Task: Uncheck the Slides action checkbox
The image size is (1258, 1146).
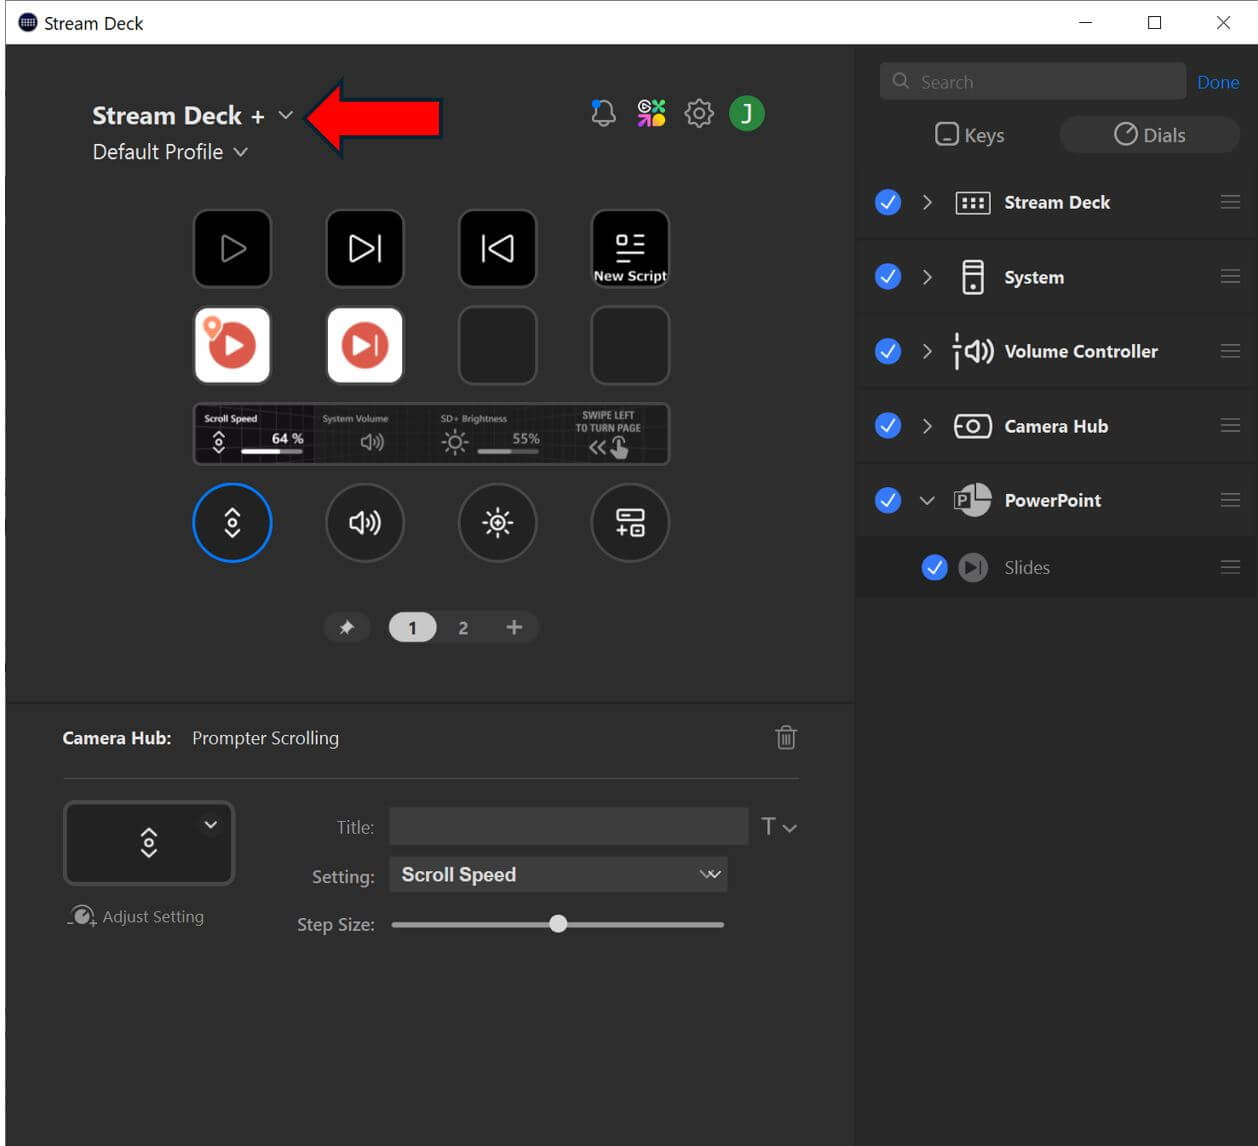Action: pyautogui.click(x=934, y=567)
